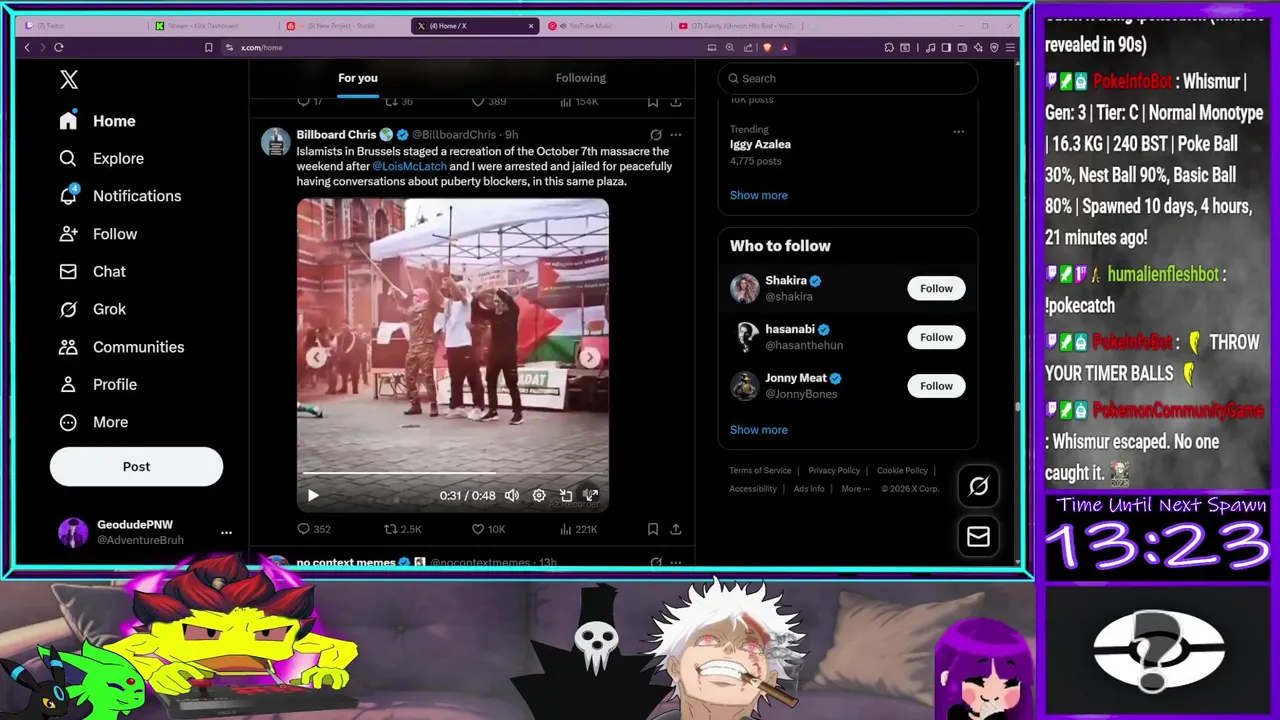Viewport: 1280px width, 720px height.
Task: Click Grok icon on Billboard Chris post
Action: click(656, 135)
